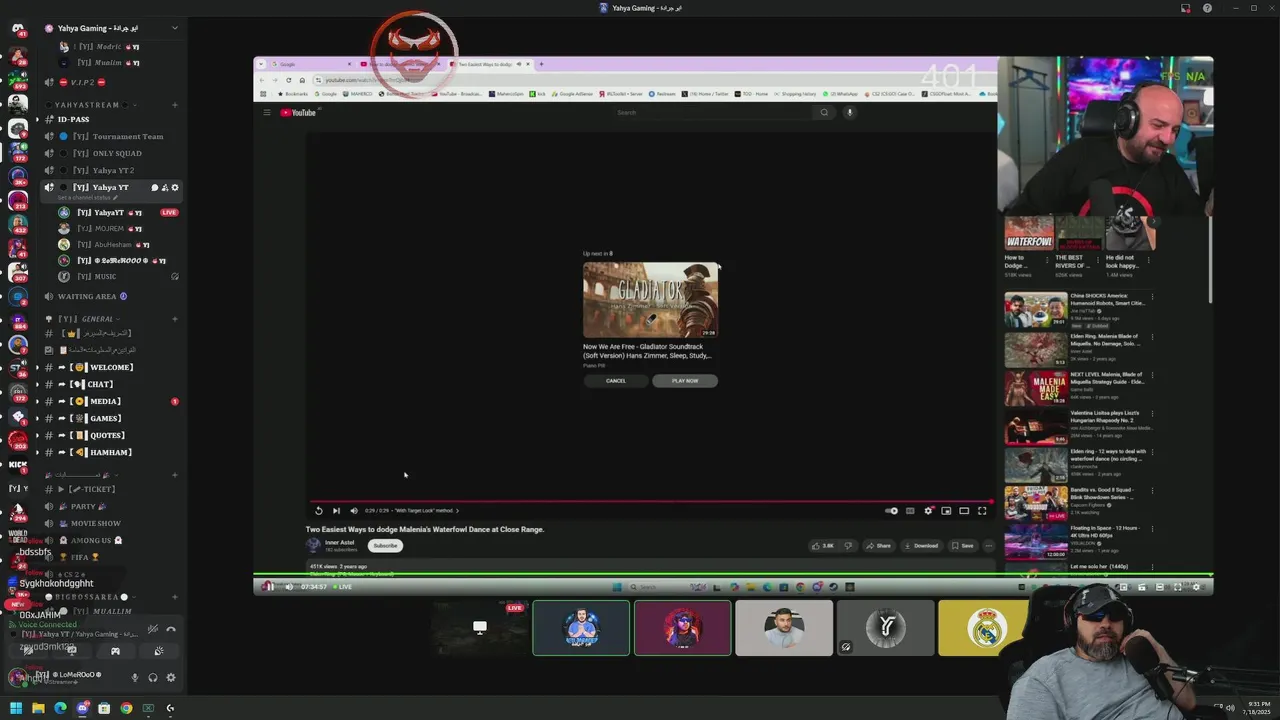Open Discord direct messages home icon
The image size is (1280, 720).
(x=17, y=28)
